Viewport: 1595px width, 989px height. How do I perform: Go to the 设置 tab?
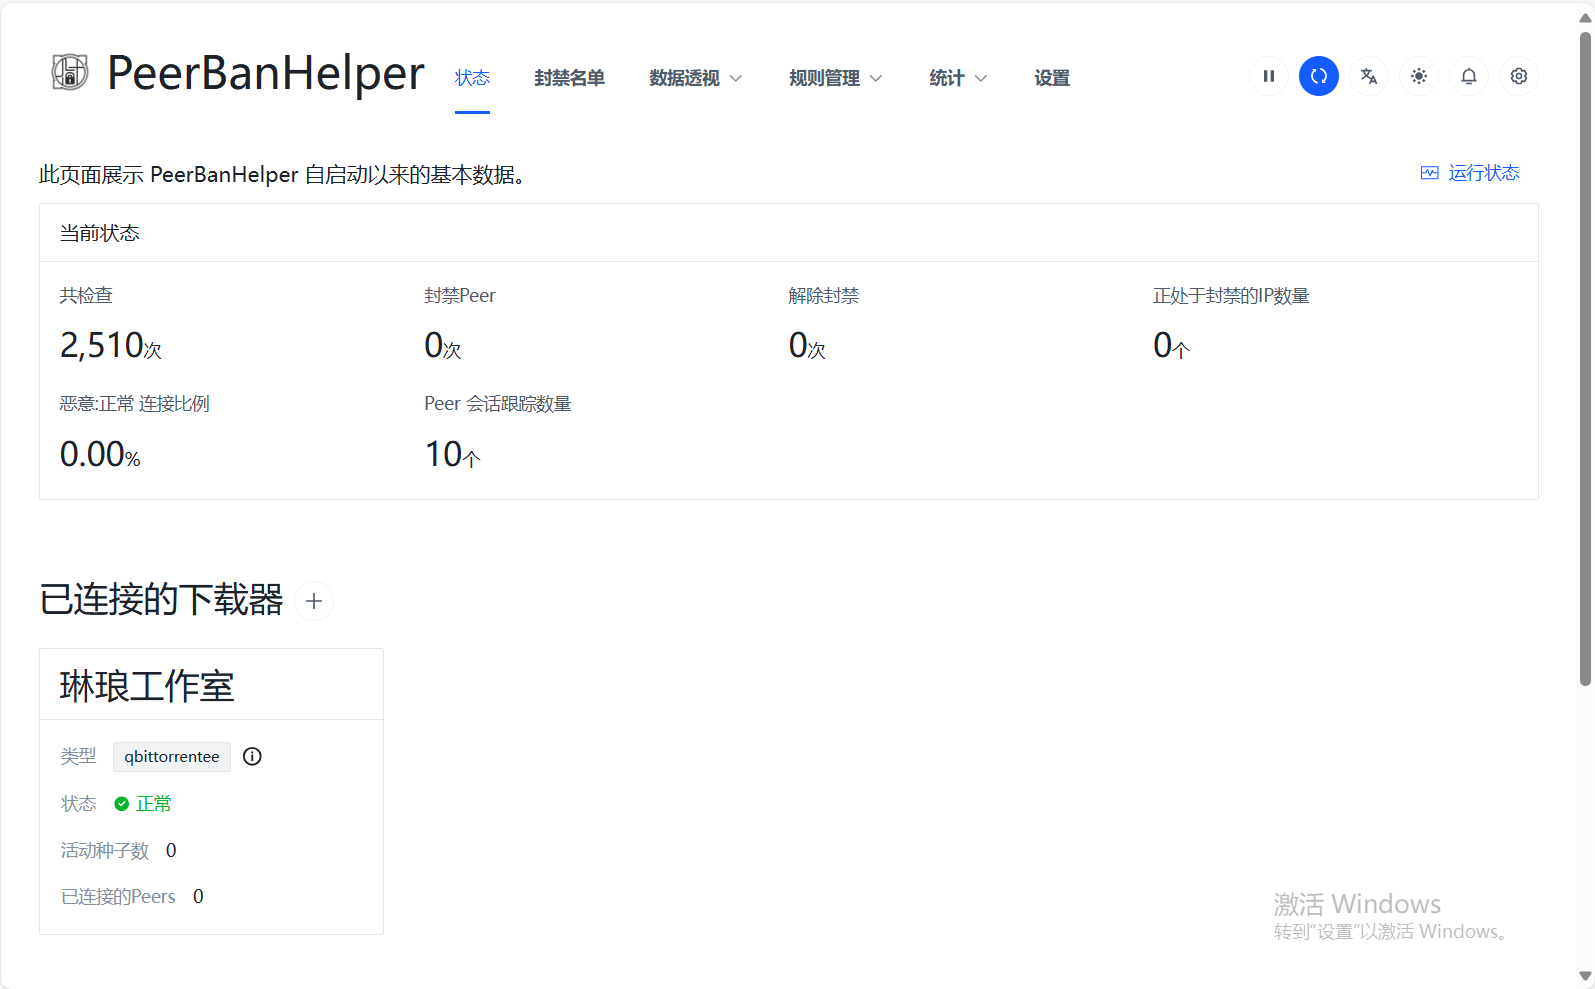[1052, 78]
